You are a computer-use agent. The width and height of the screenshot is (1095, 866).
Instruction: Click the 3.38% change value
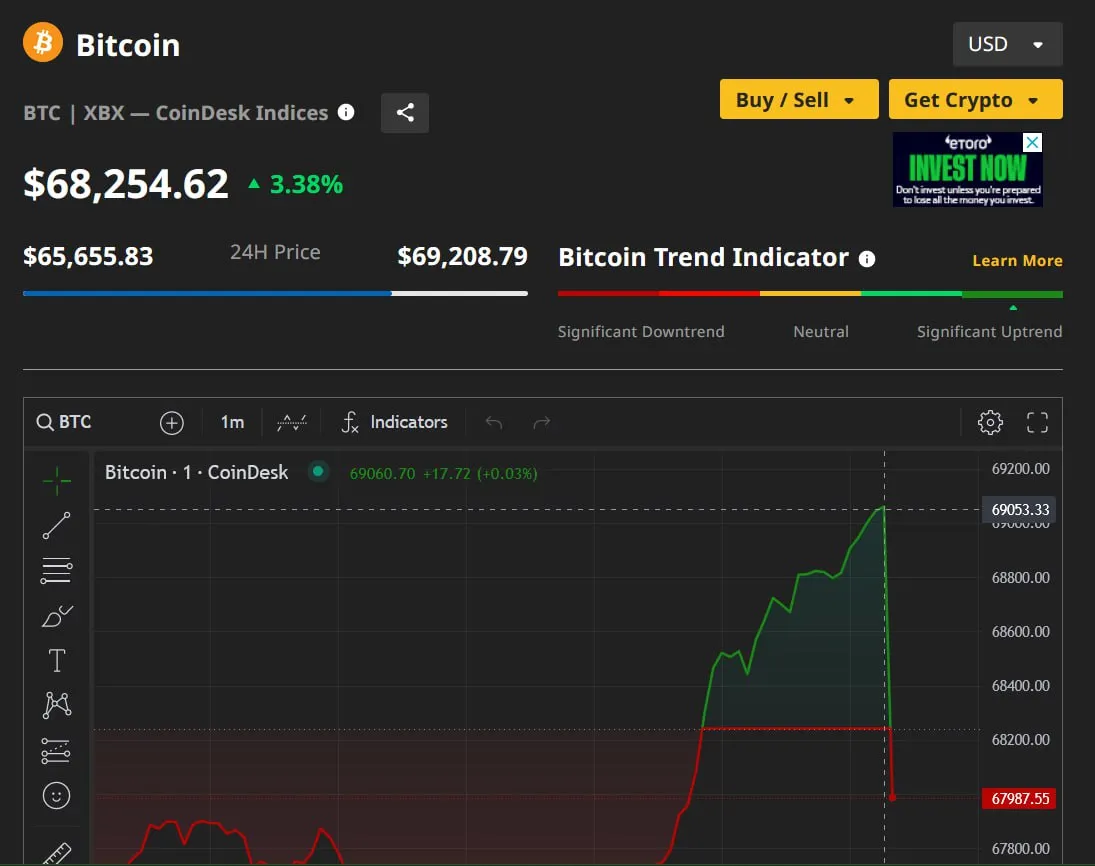[x=306, y=184]
